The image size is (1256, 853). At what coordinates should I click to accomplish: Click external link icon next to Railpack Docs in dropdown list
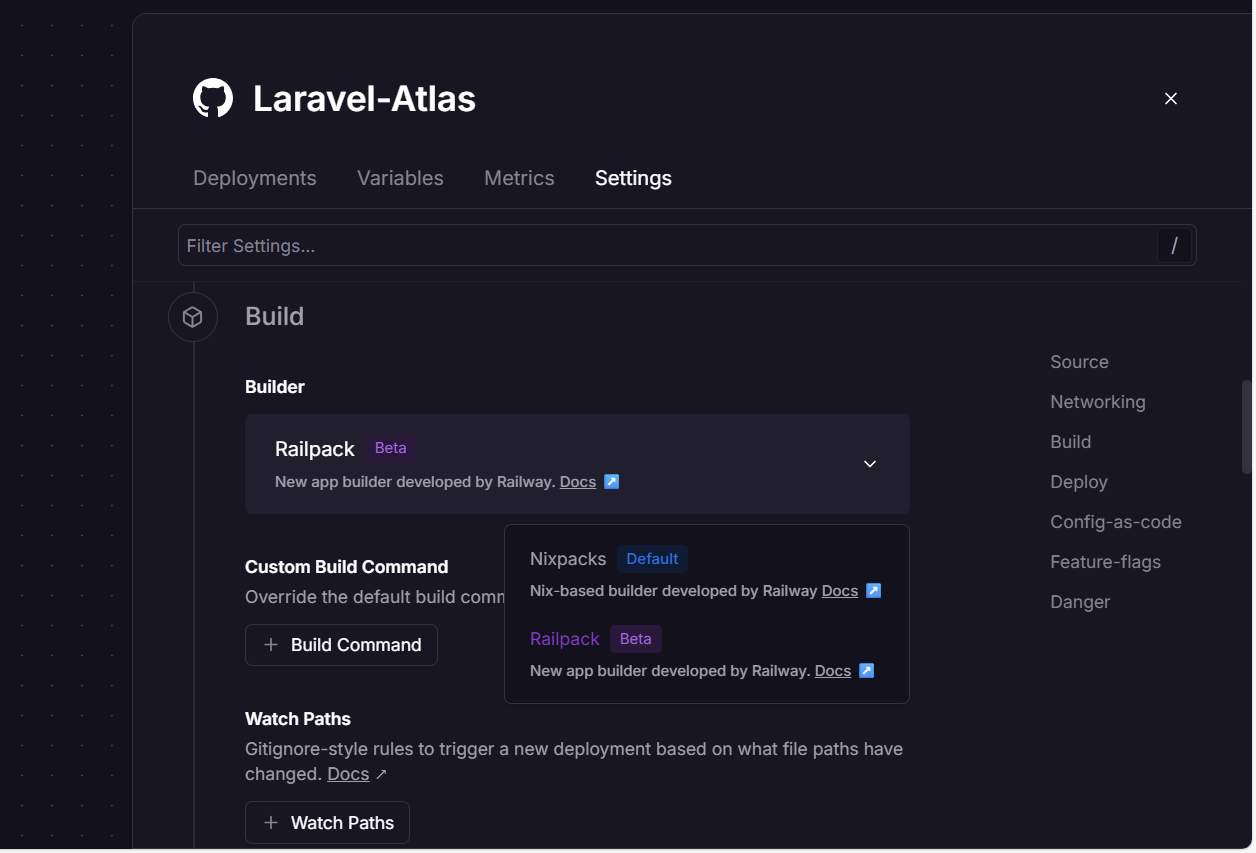pyautogui.click(x=867, y=671)
